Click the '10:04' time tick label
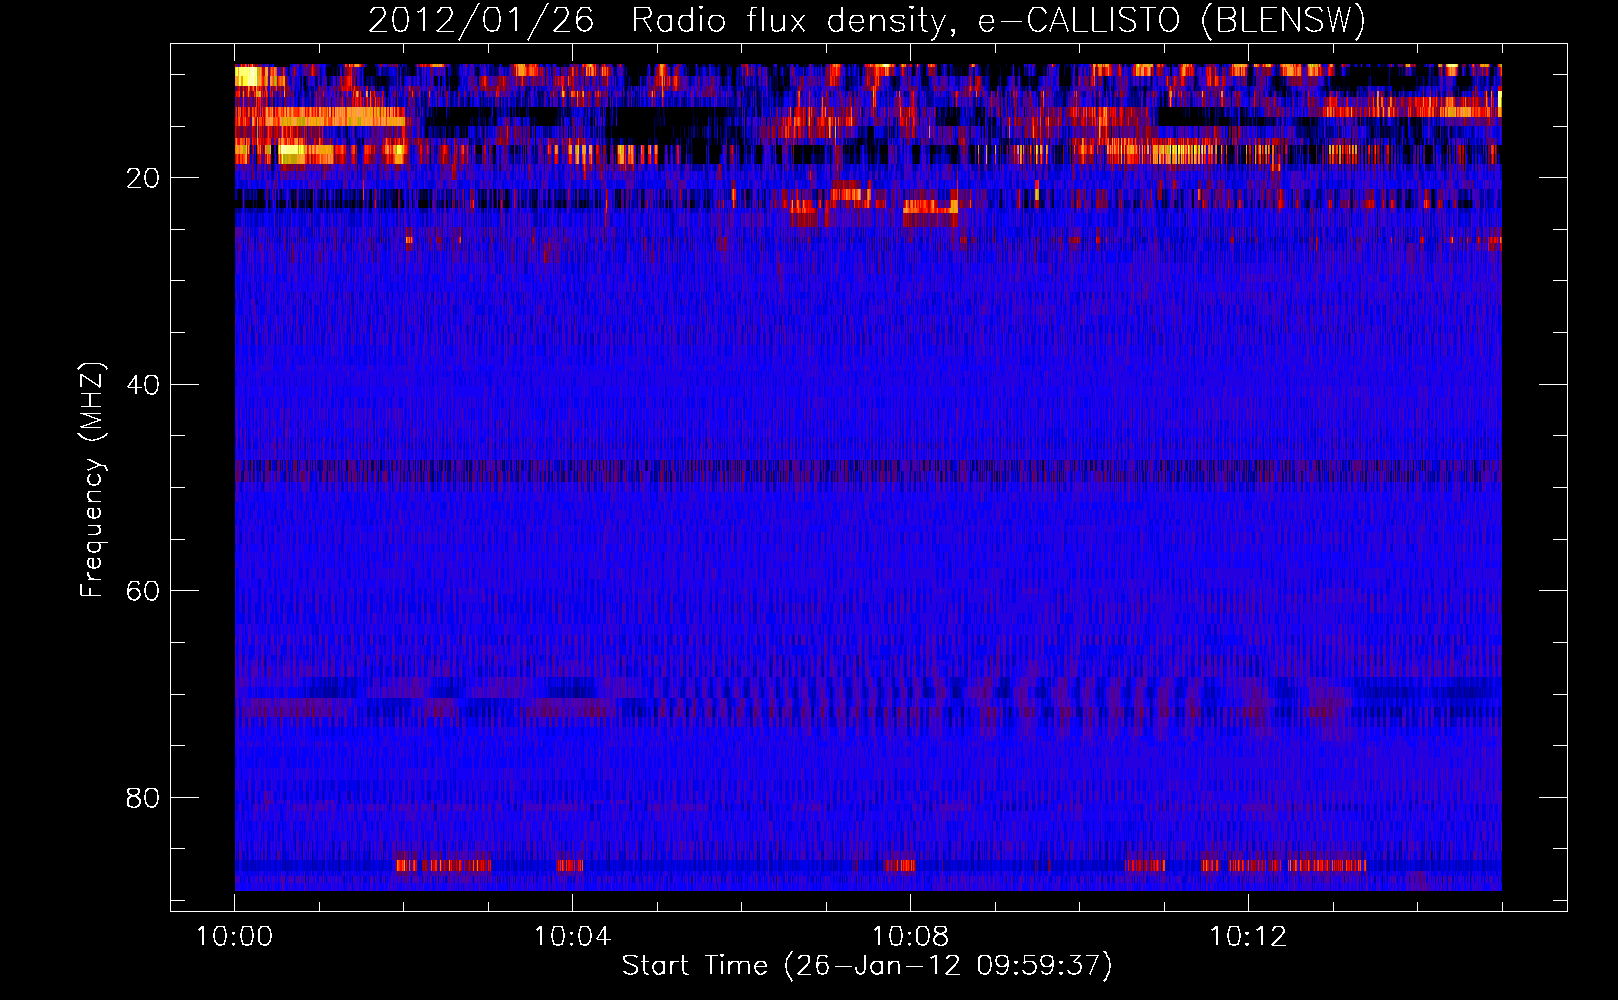1618x1000 pixels. click(572, 937)
